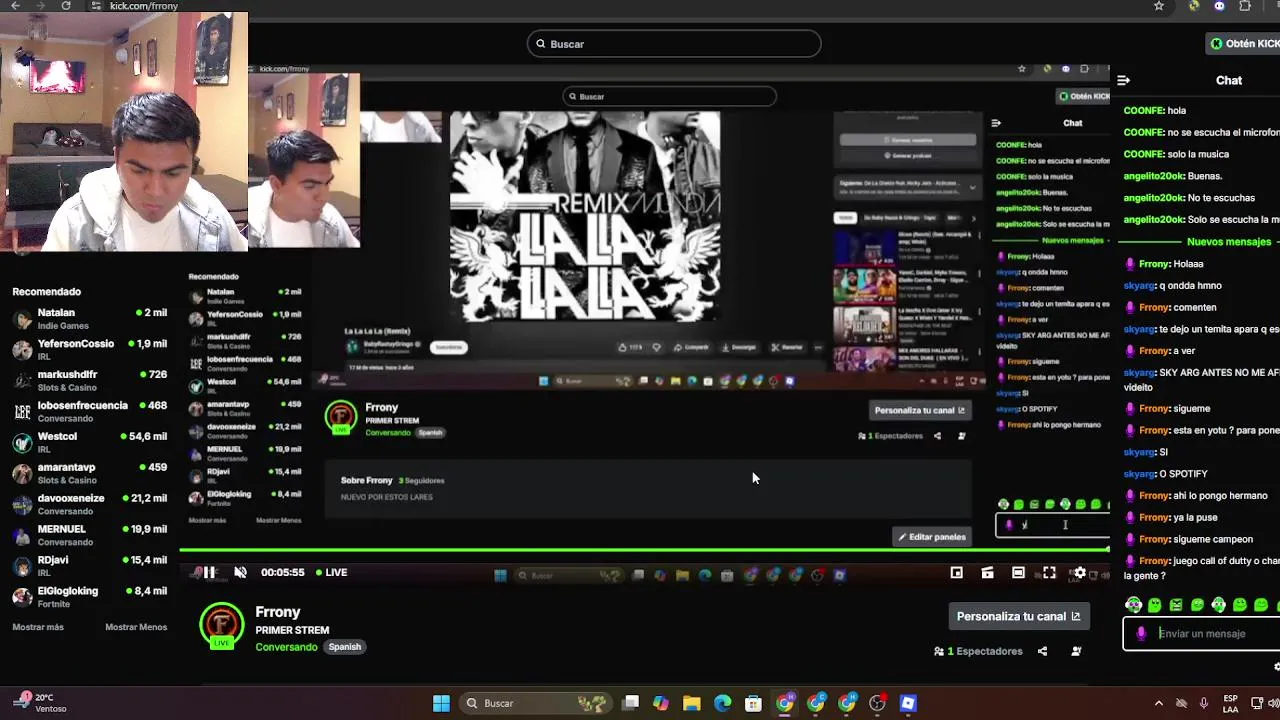Open davooxeneize recommended channel
This screenshot has height=720, width=1280.
90,505
